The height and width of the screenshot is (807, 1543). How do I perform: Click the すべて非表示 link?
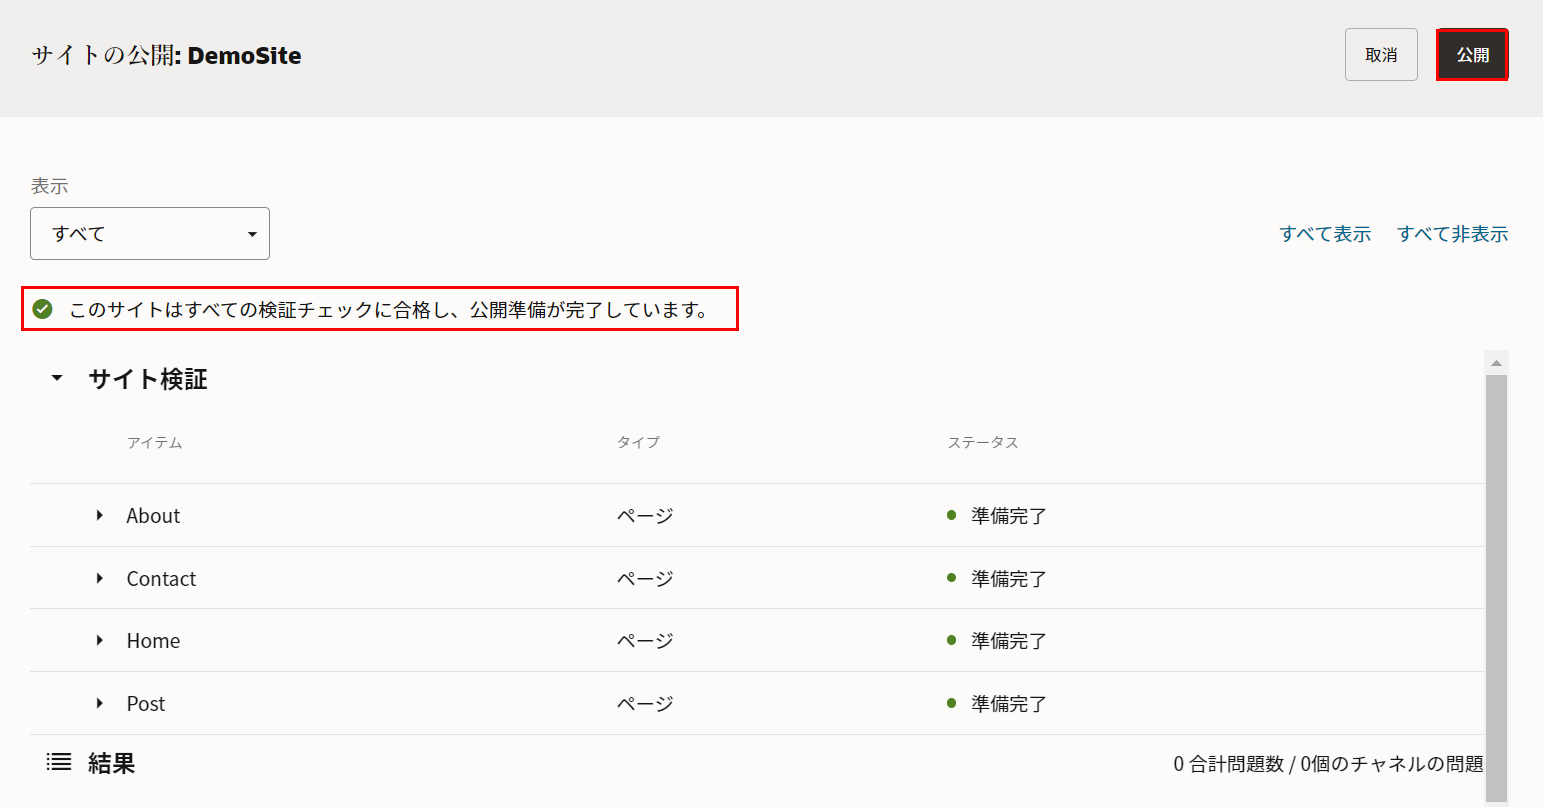click(1452, 234)
